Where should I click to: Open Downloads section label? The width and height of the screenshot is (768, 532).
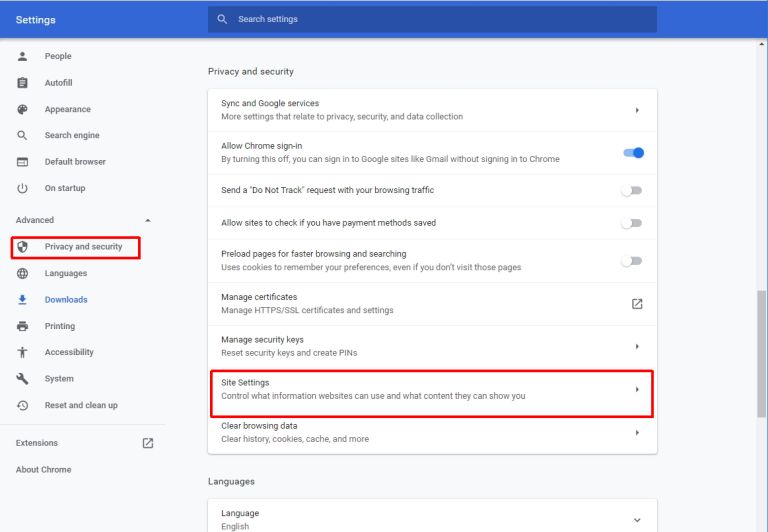click(66, 300)
